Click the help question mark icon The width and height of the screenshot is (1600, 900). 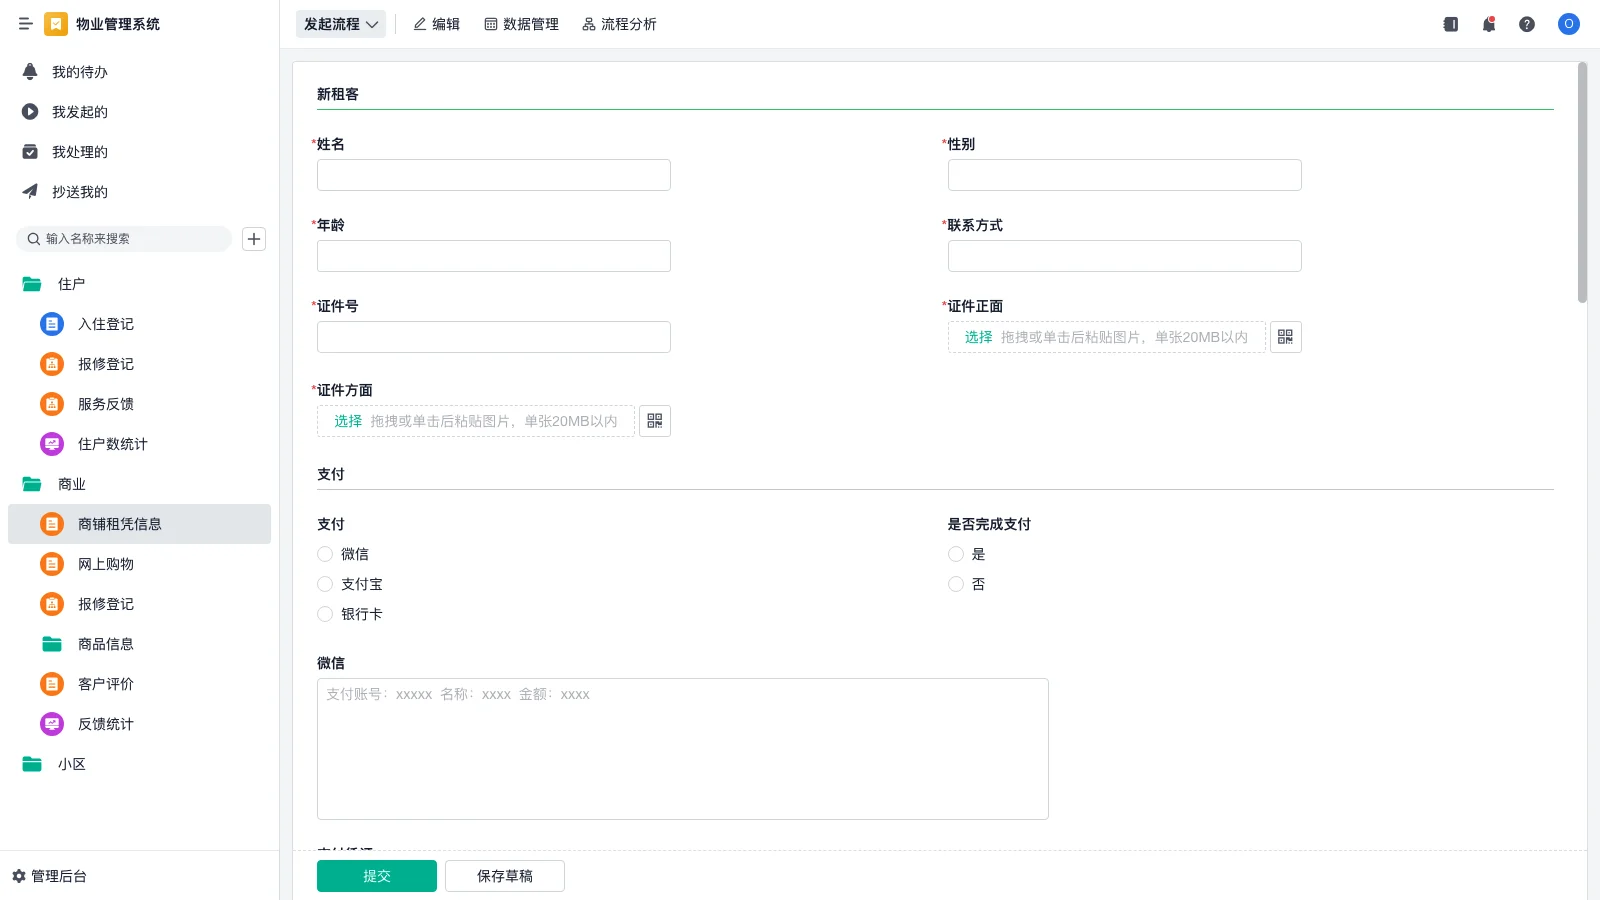point(1526,24)
